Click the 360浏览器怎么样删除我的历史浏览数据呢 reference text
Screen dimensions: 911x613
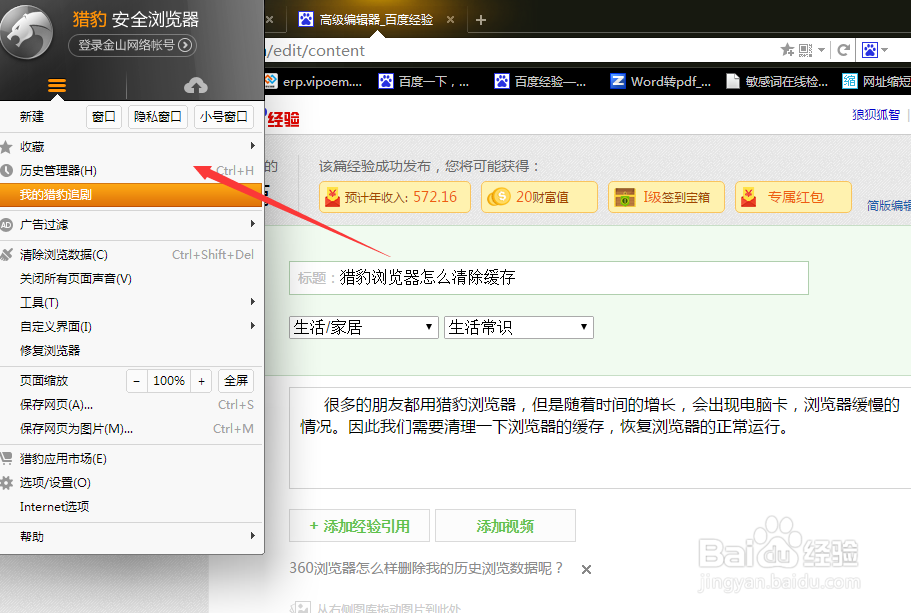click(426, 568)
